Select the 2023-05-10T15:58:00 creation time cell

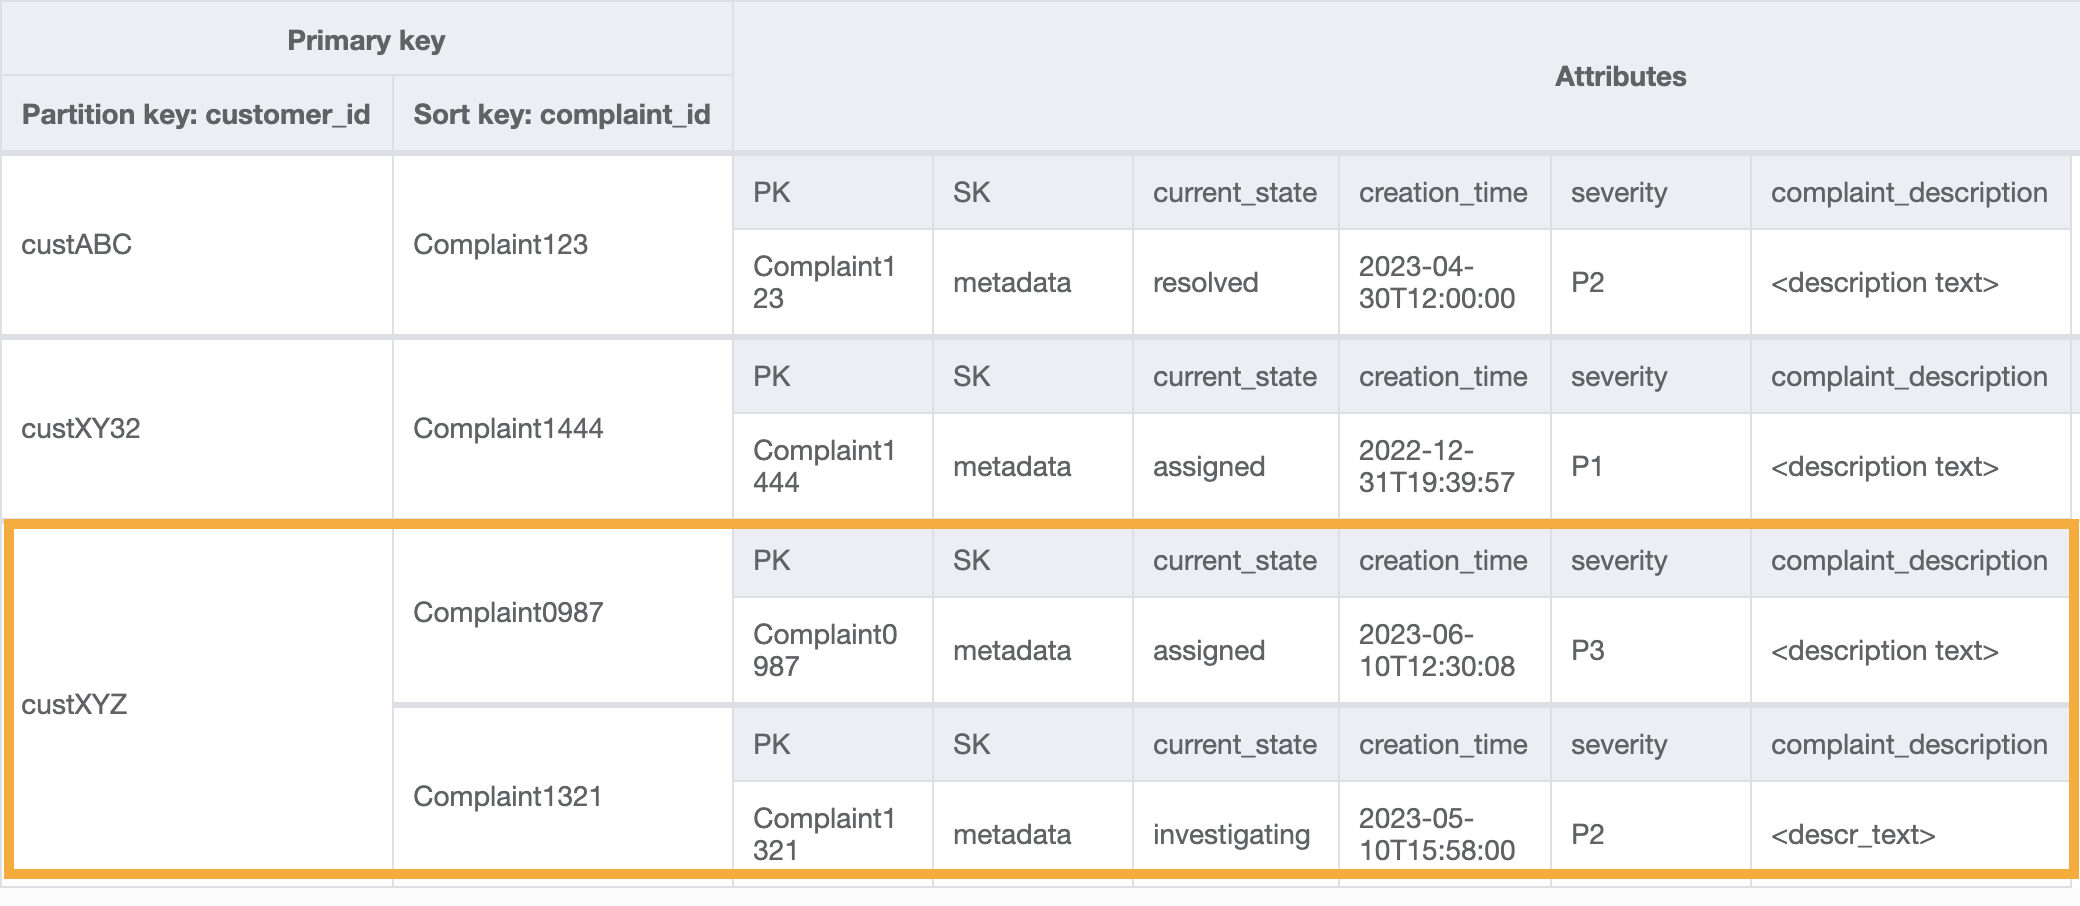click(x=1436, y=835)
